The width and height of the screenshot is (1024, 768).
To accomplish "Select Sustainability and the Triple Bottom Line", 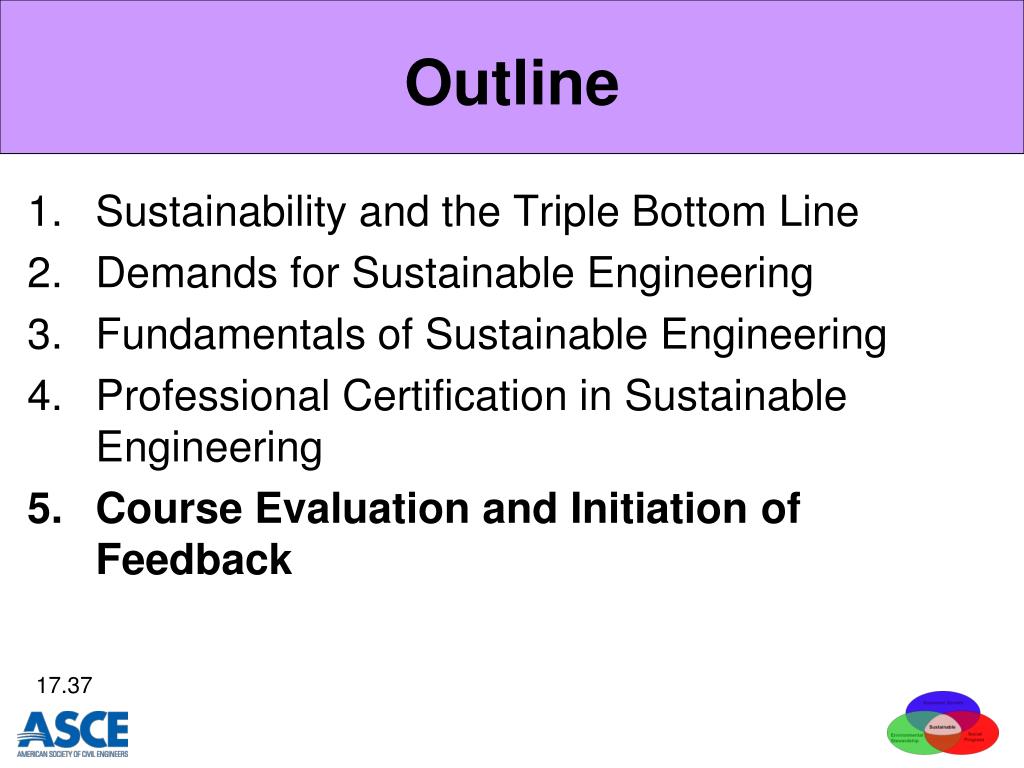I will 477,212.
